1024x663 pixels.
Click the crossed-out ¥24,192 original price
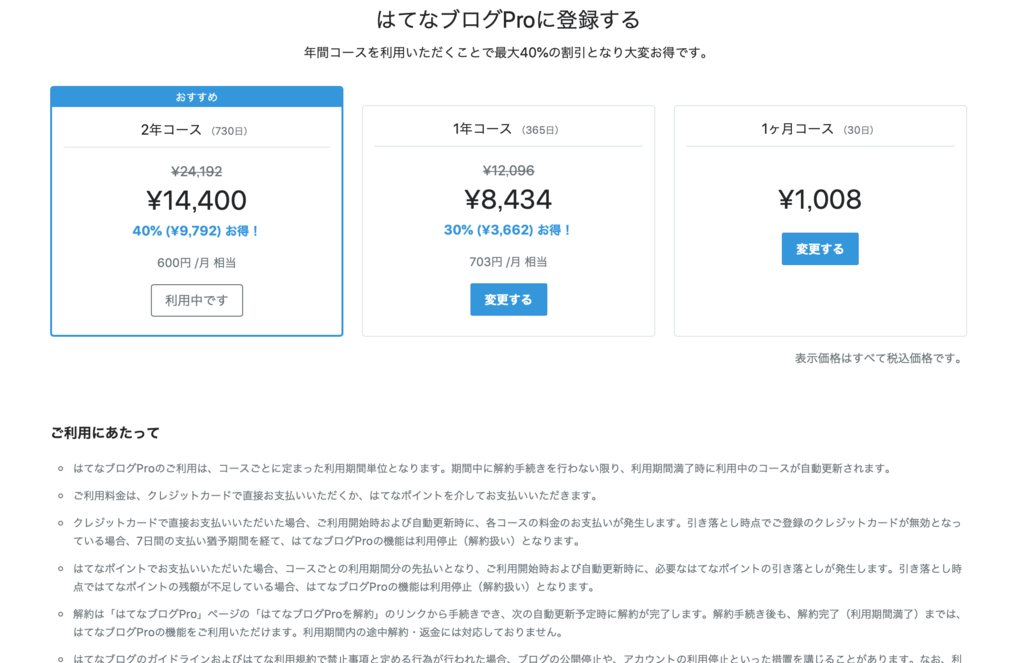196,171
